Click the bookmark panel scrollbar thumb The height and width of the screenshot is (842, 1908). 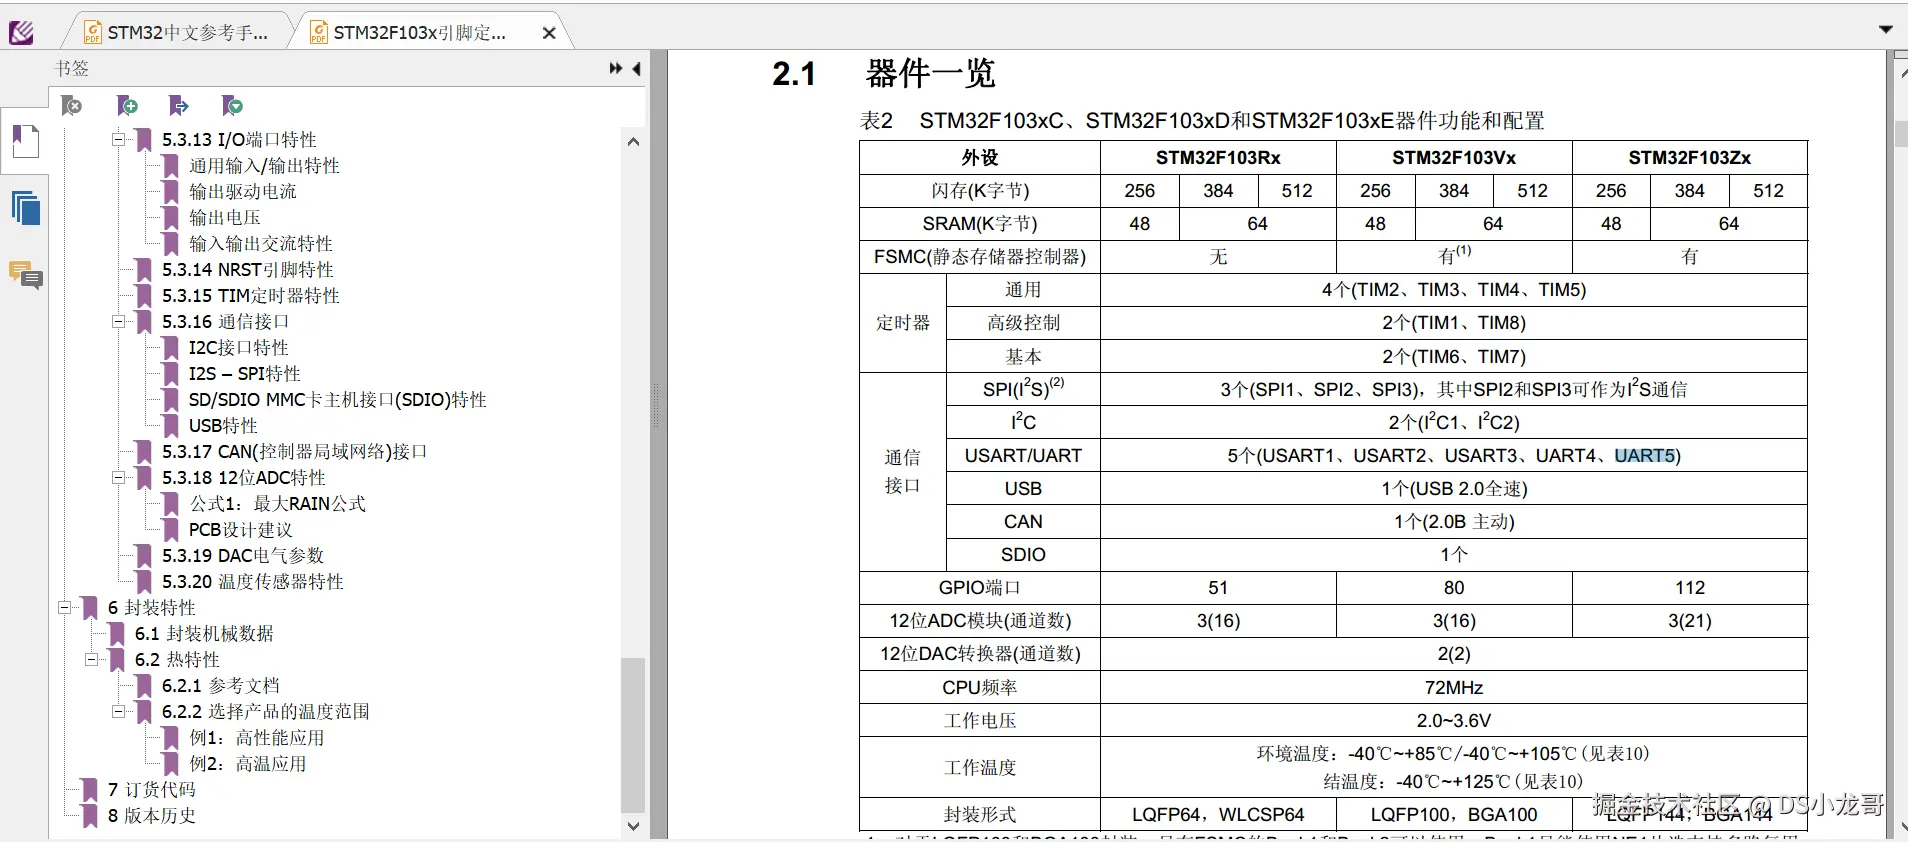(x=633, y=734)
